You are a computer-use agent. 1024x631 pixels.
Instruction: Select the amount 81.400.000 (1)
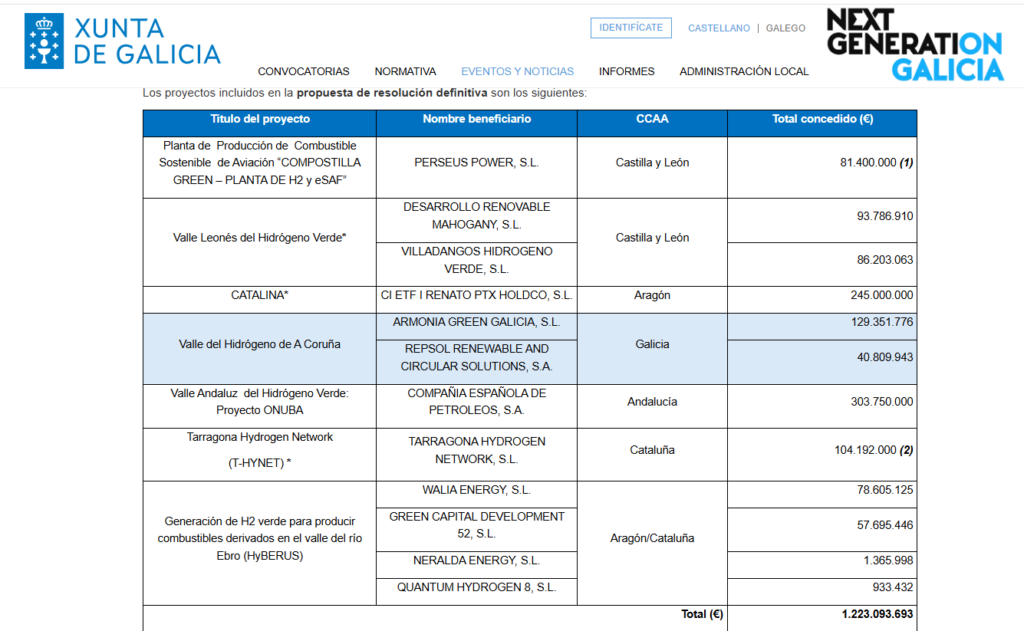(876, 163)
